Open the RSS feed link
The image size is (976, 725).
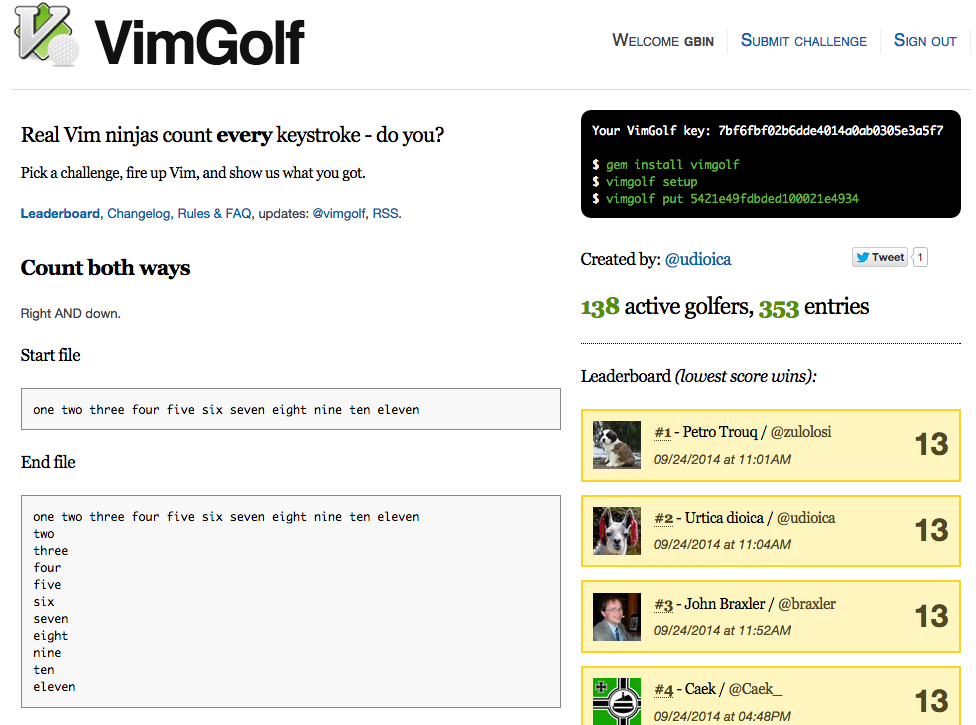coord(385,213)
